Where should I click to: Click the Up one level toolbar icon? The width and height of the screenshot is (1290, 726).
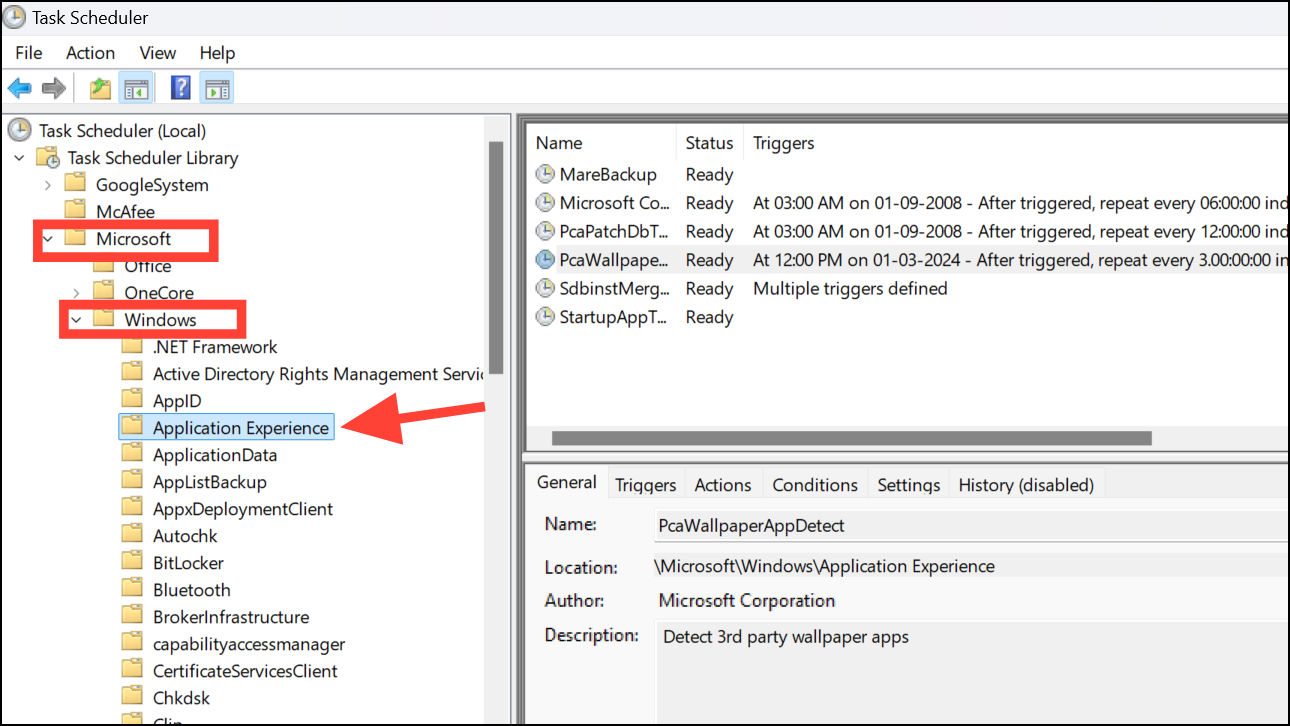[100, 88]
